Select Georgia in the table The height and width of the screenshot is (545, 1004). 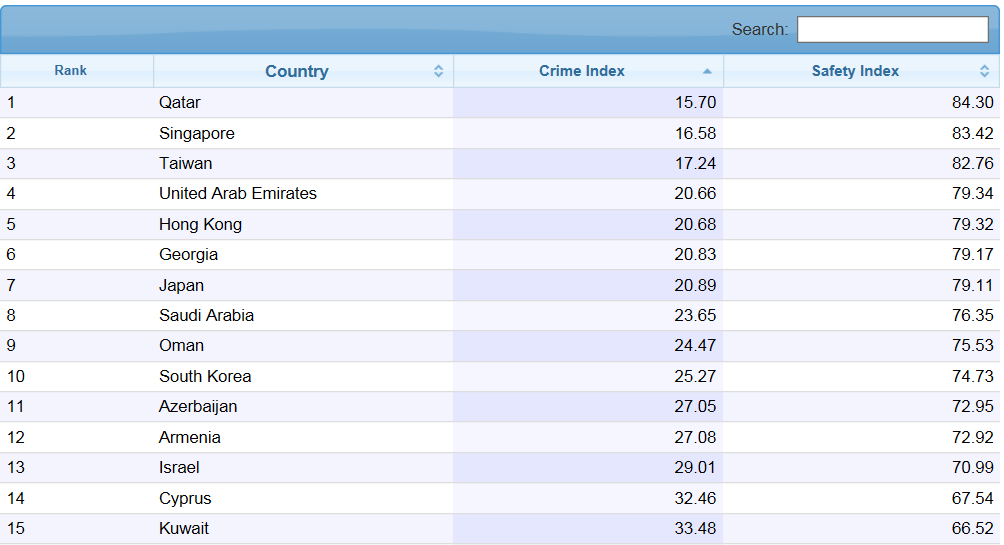(188, 255)
